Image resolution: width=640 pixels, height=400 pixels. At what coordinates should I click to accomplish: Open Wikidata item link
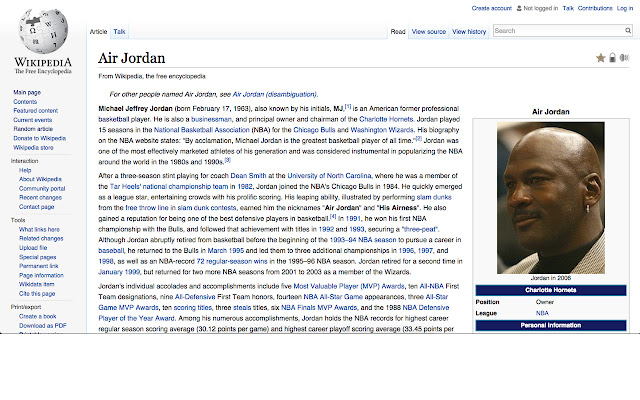[x=36, y=284]
